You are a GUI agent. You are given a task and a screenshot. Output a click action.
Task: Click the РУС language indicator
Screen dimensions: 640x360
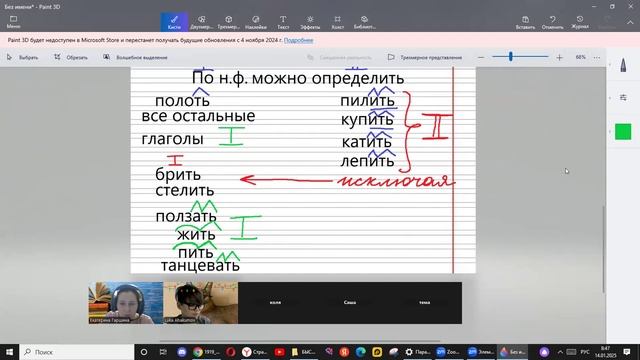coord(585,352)
